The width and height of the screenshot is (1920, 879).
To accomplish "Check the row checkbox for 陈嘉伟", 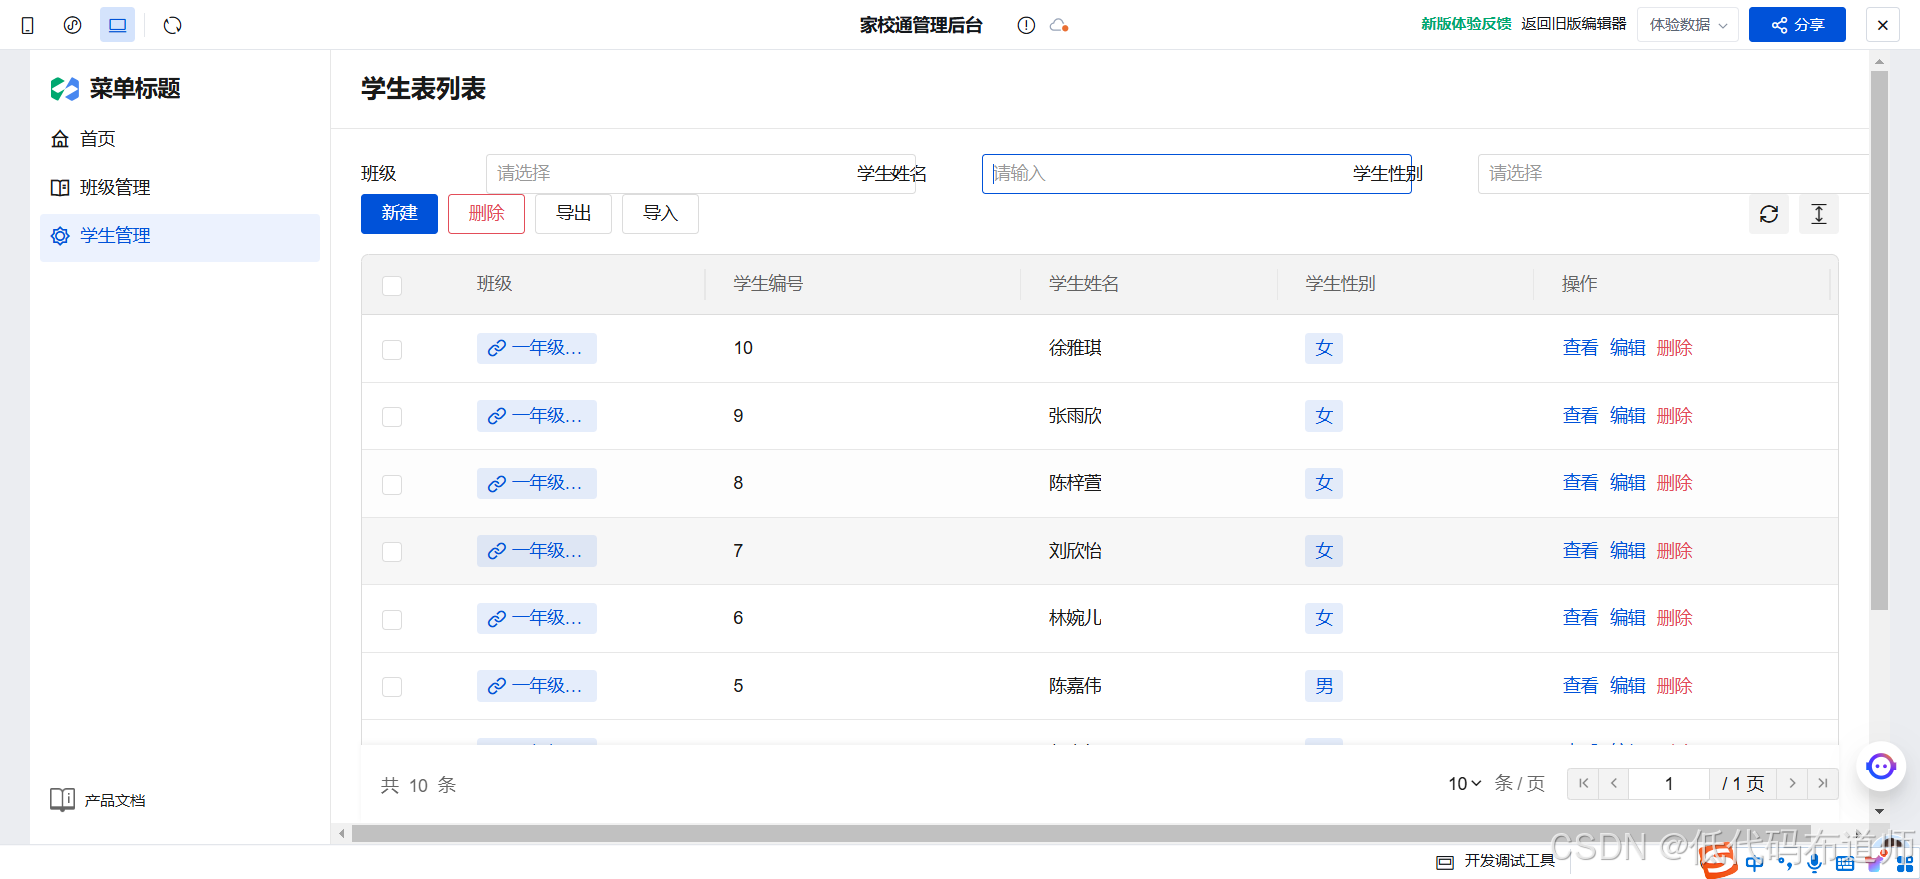I will click(392, 687).
